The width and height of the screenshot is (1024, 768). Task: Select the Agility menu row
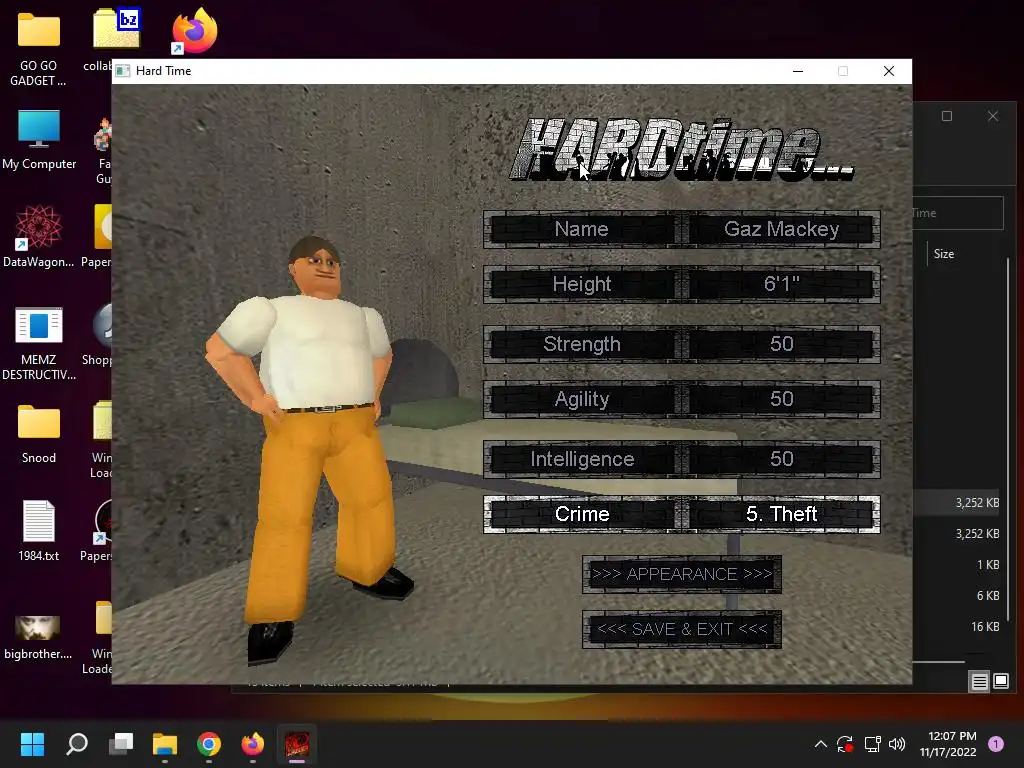(x=682, y=399)
